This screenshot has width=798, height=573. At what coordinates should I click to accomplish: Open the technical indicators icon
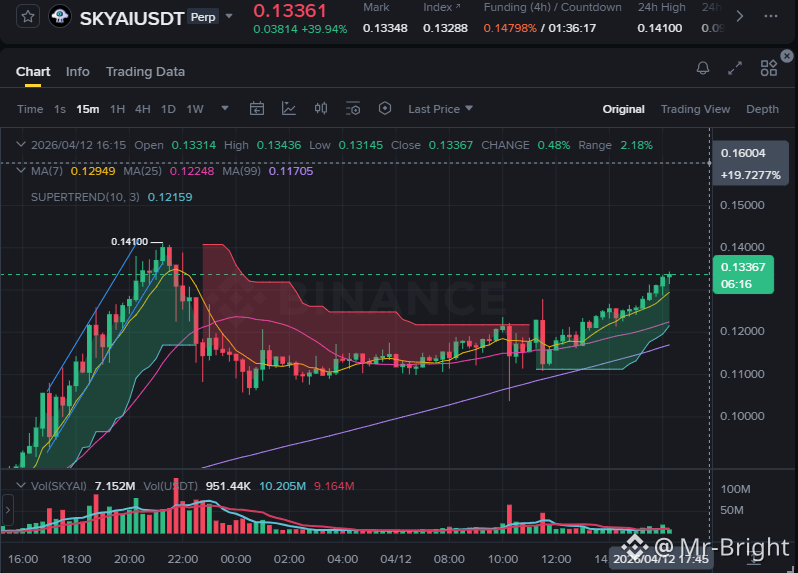click(289, 108)
